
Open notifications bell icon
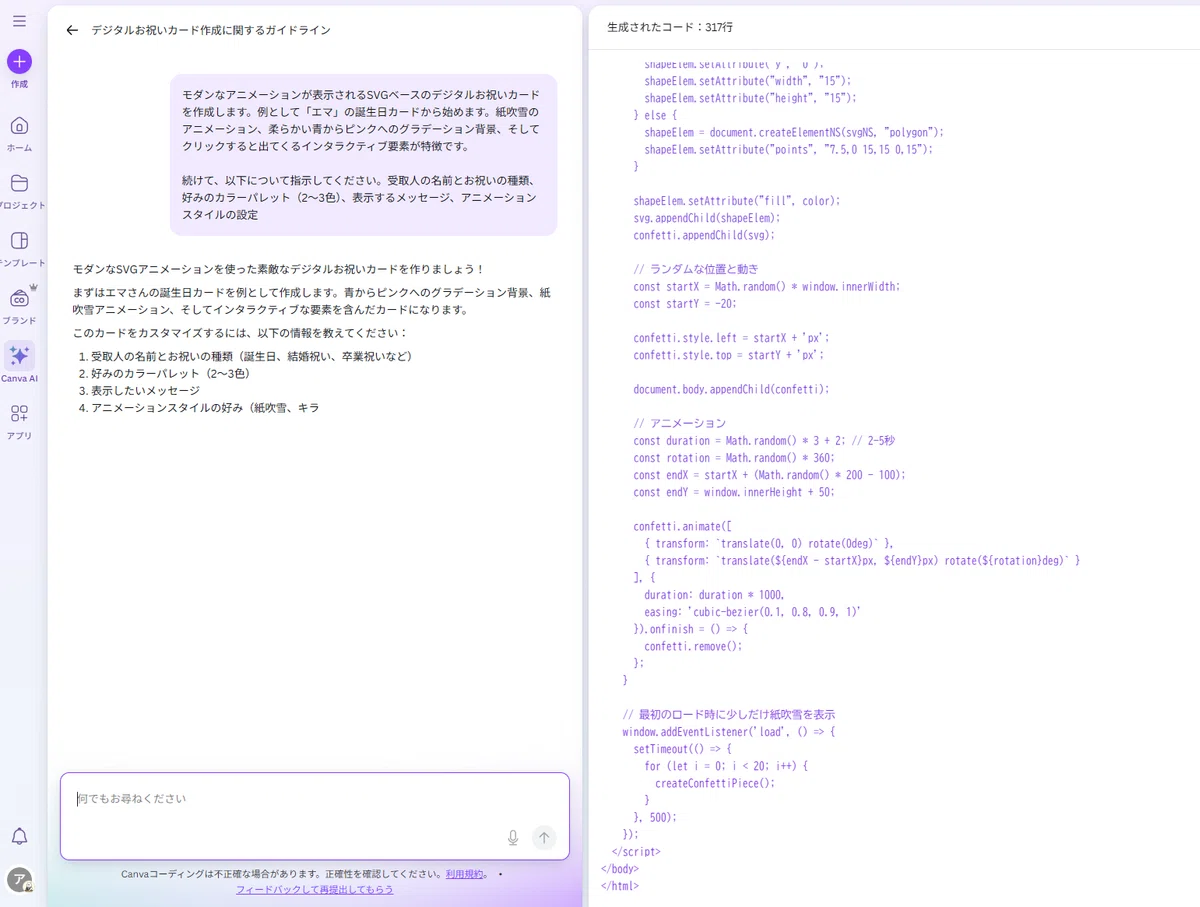[x=19, y=836]
